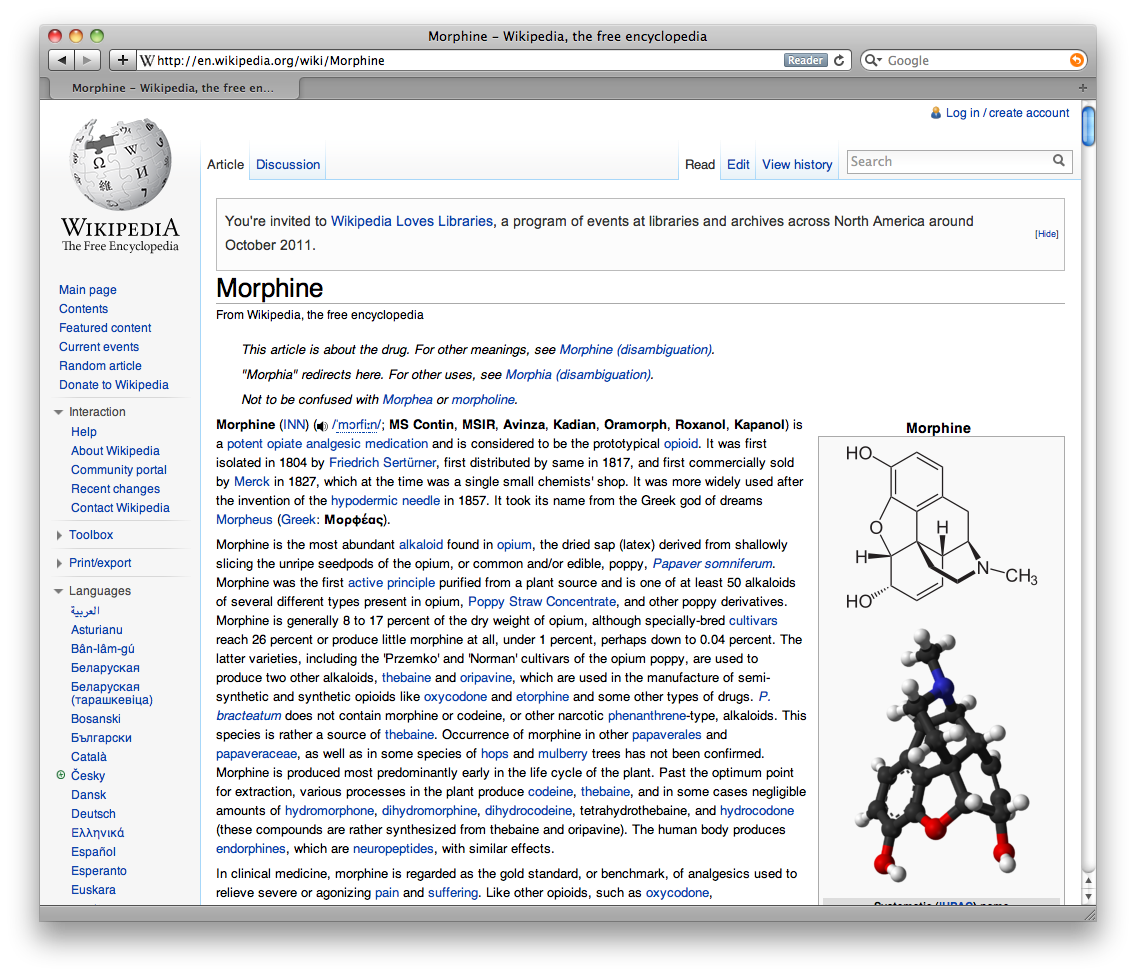Click Donate to Wikipedia link
1136x976 pixels.
coord(114,385)
